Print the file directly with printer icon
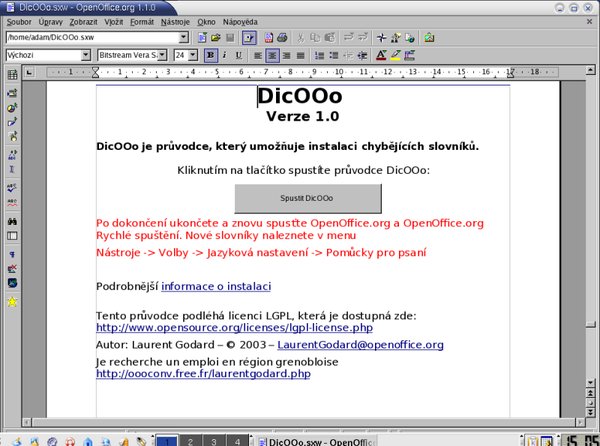600x446 pixels. [282, 37]
